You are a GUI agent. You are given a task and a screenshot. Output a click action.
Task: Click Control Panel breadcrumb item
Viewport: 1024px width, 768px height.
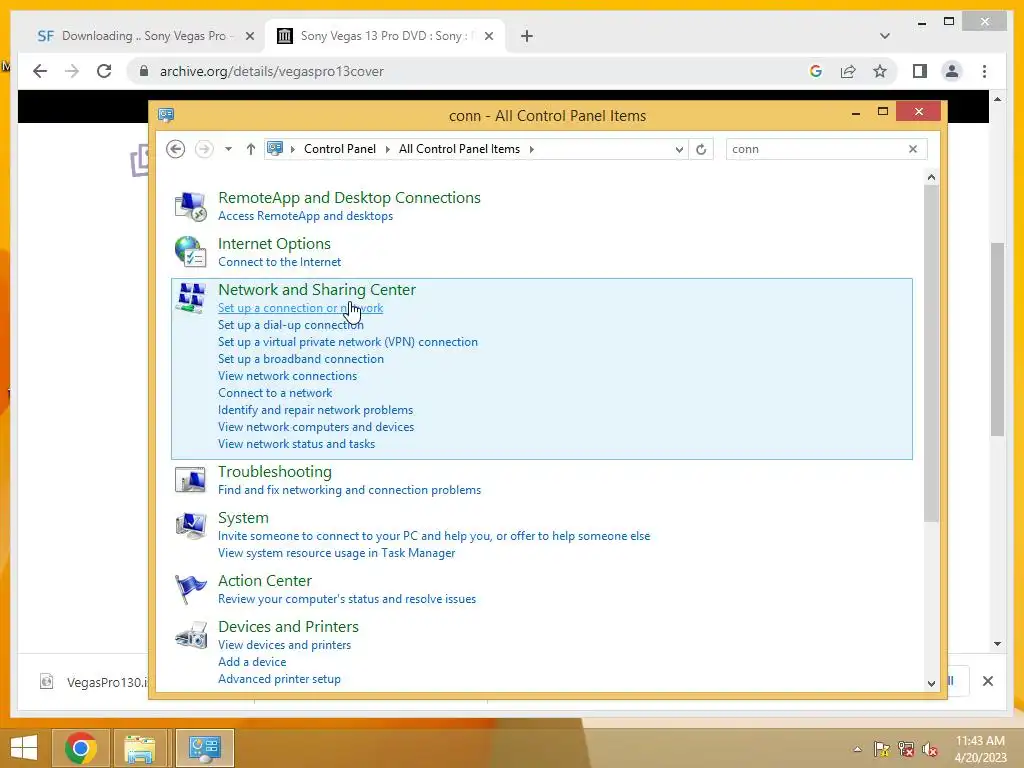[x=340, y=149]
